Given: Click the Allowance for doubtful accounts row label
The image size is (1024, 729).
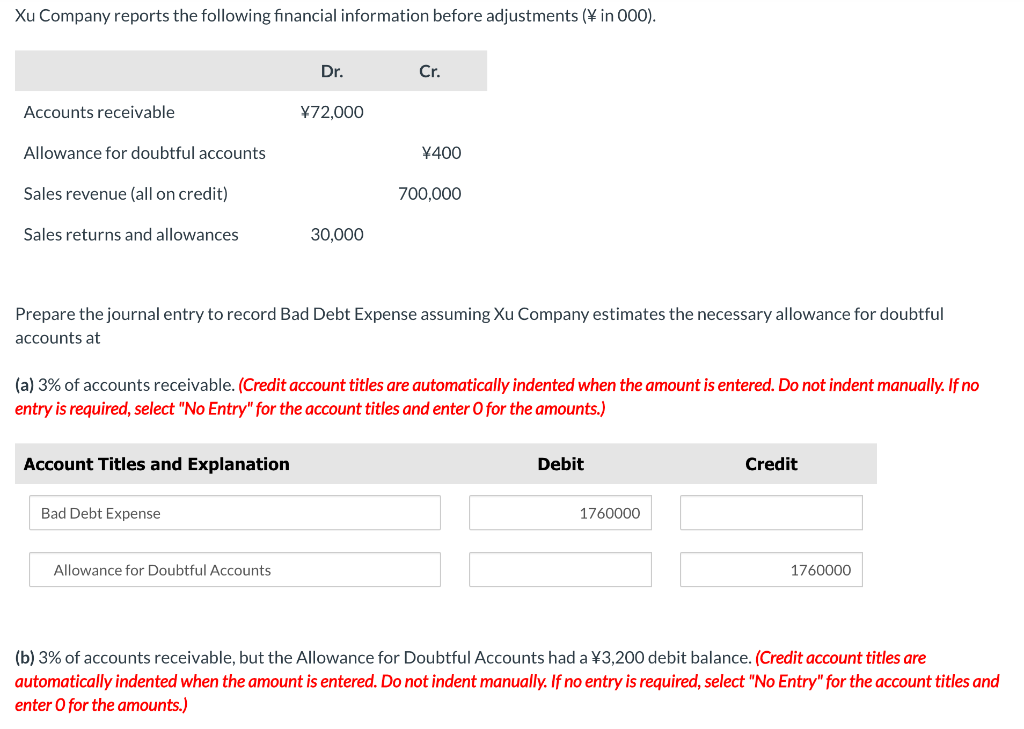Looking at the screenshot, I should (x=144, y=152).
